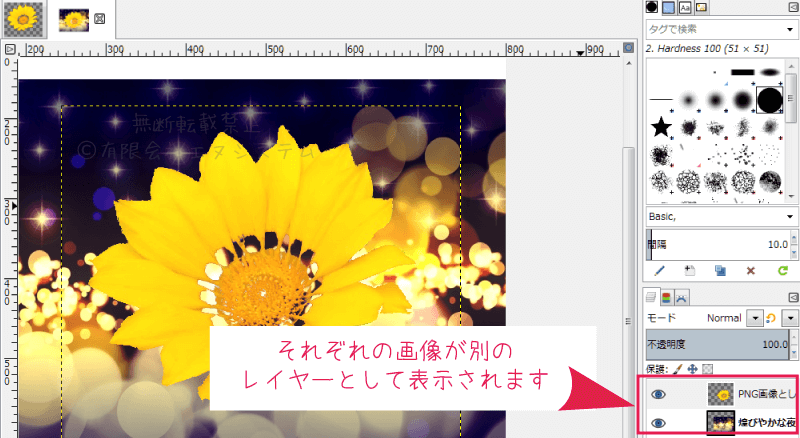Increase the layer opacity value
Viewport: 800px width, 438px height.
[793, 338]
